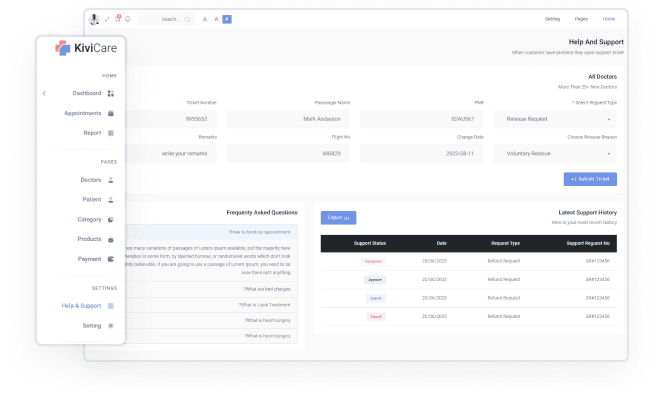Expand the What is Lasik Treatment question
Viewport: 662px width, 400px height.
coord(211,305)
